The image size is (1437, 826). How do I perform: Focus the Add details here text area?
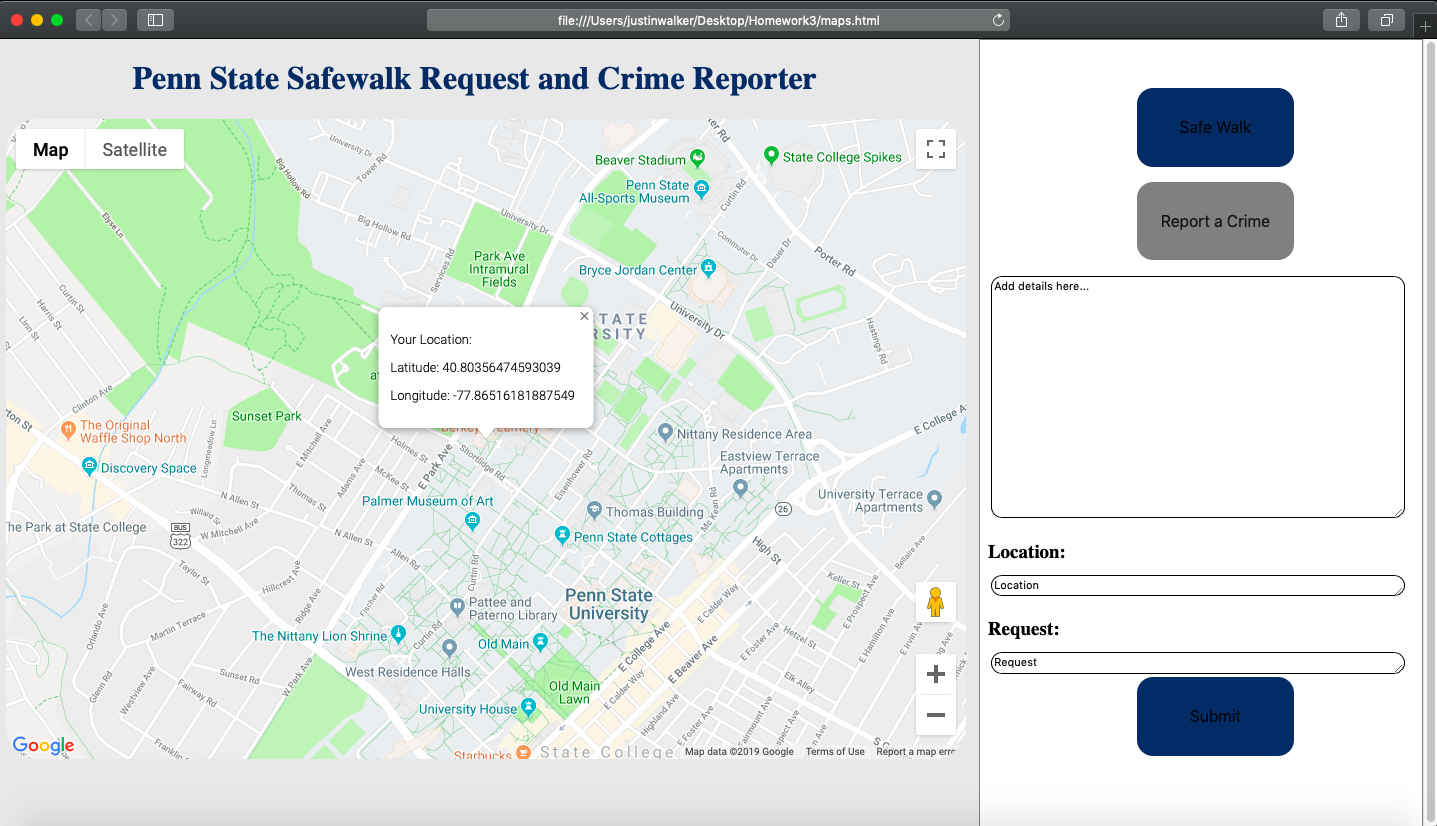[x=1198, y=397]
